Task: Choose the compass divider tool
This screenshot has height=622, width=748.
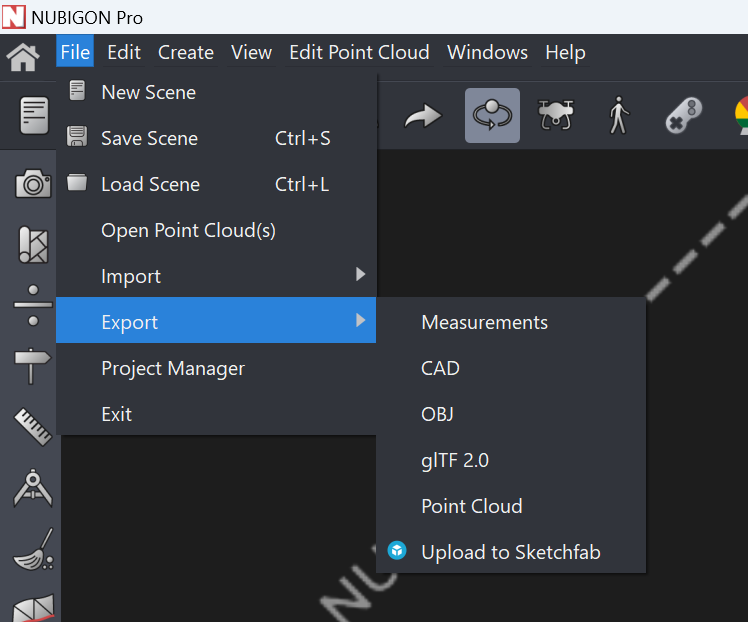Action: click(33, 488)
